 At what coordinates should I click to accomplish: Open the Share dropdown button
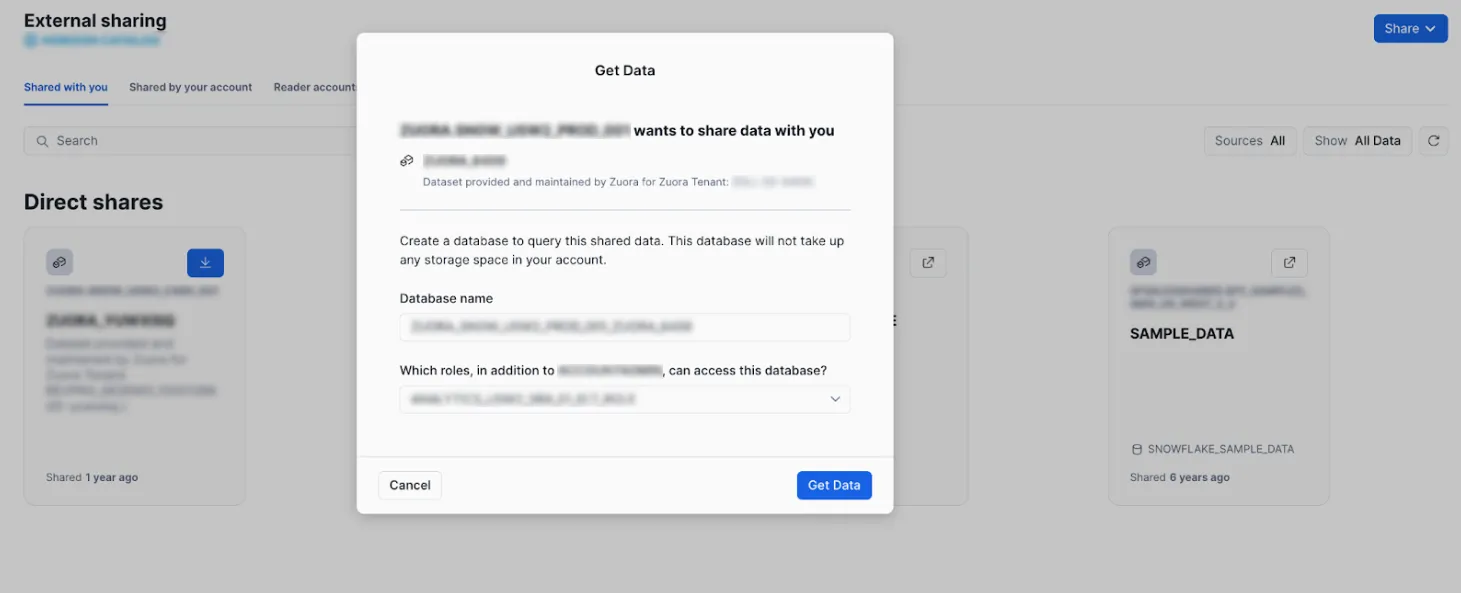[x=1410, y=29]
